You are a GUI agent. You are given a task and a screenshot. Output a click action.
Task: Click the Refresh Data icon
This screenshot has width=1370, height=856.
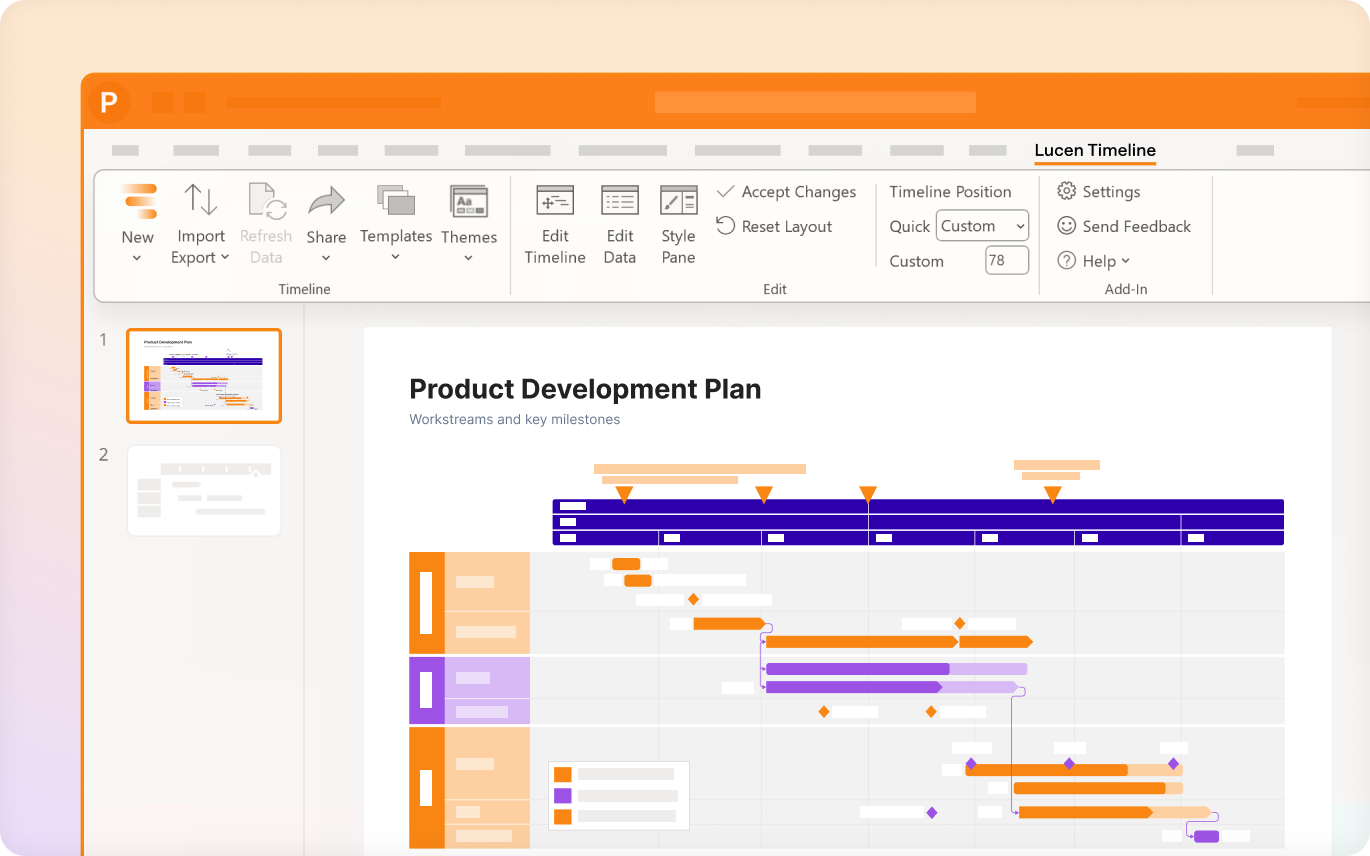[x=266, y=201]
